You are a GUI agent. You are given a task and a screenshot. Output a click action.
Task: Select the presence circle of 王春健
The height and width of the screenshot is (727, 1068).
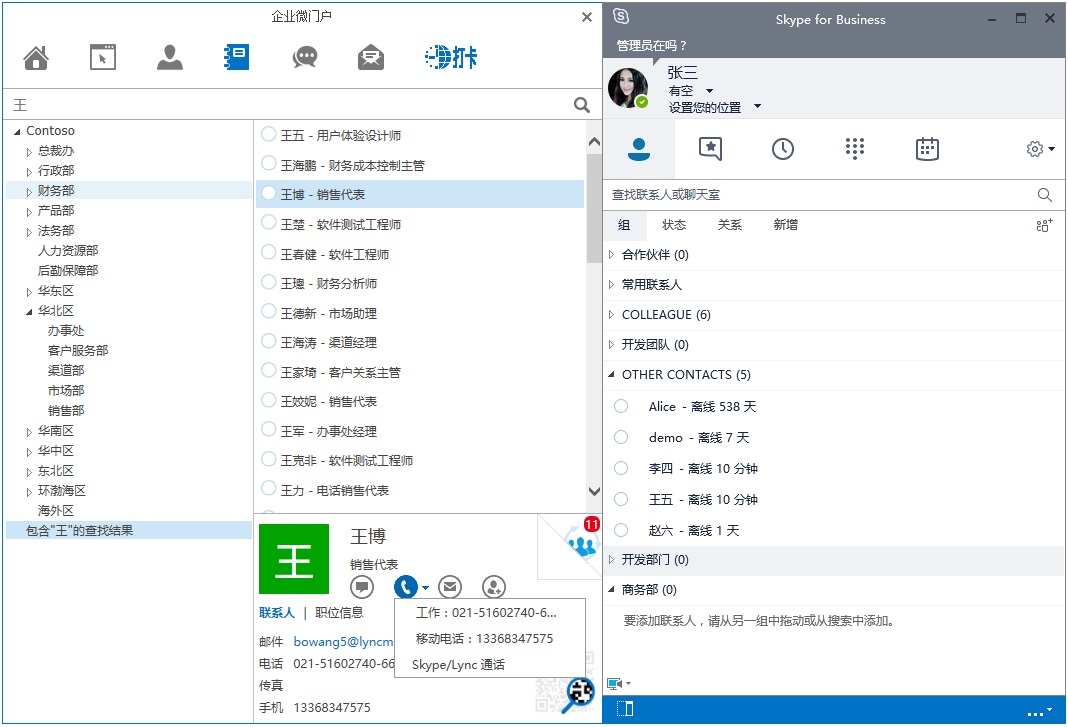click(268, 253)
